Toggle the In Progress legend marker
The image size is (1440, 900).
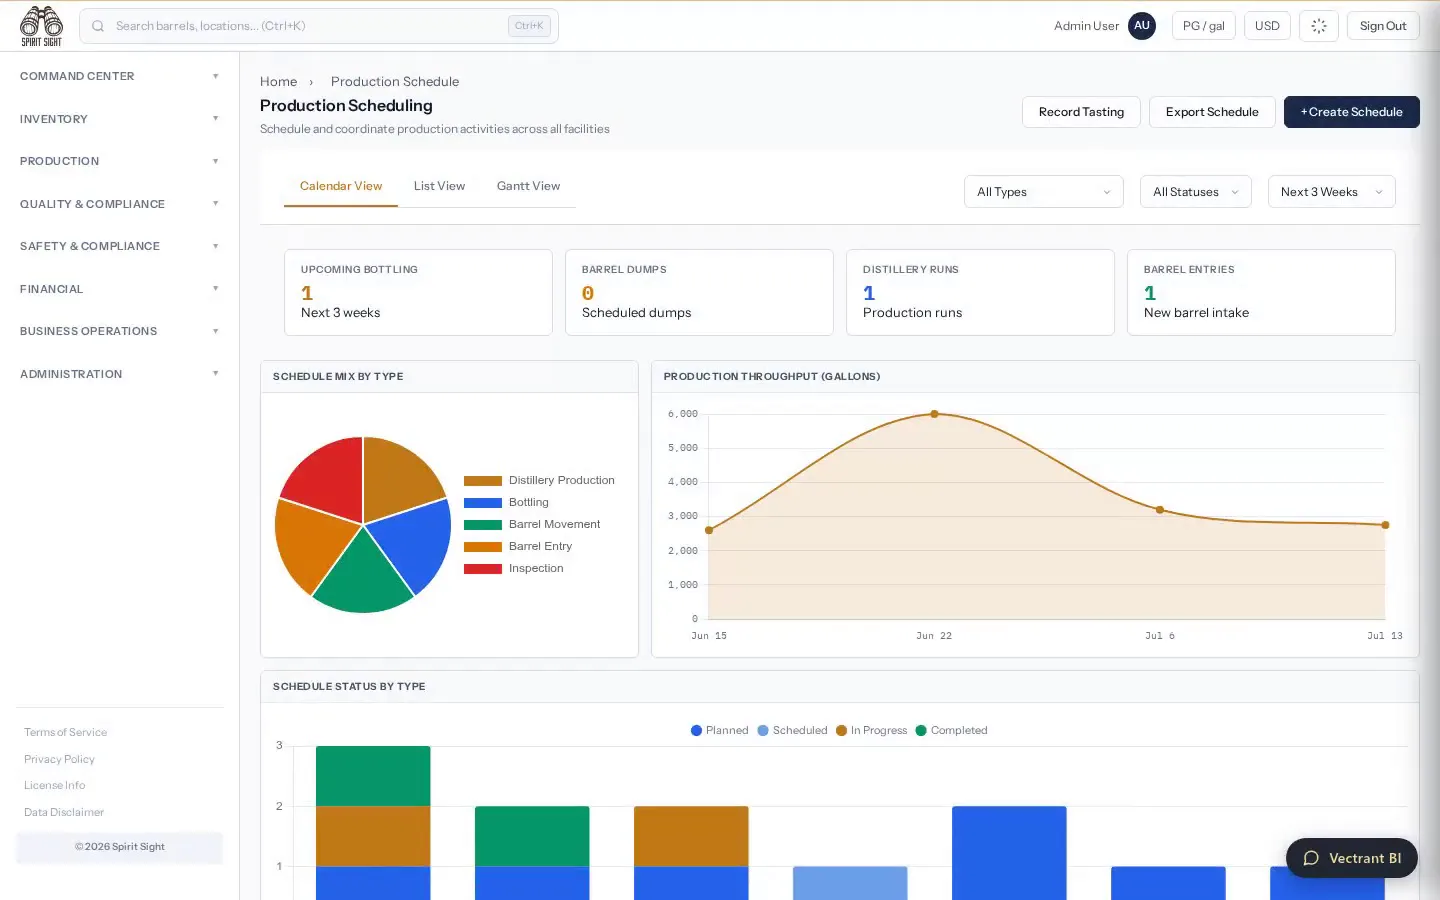841,731
